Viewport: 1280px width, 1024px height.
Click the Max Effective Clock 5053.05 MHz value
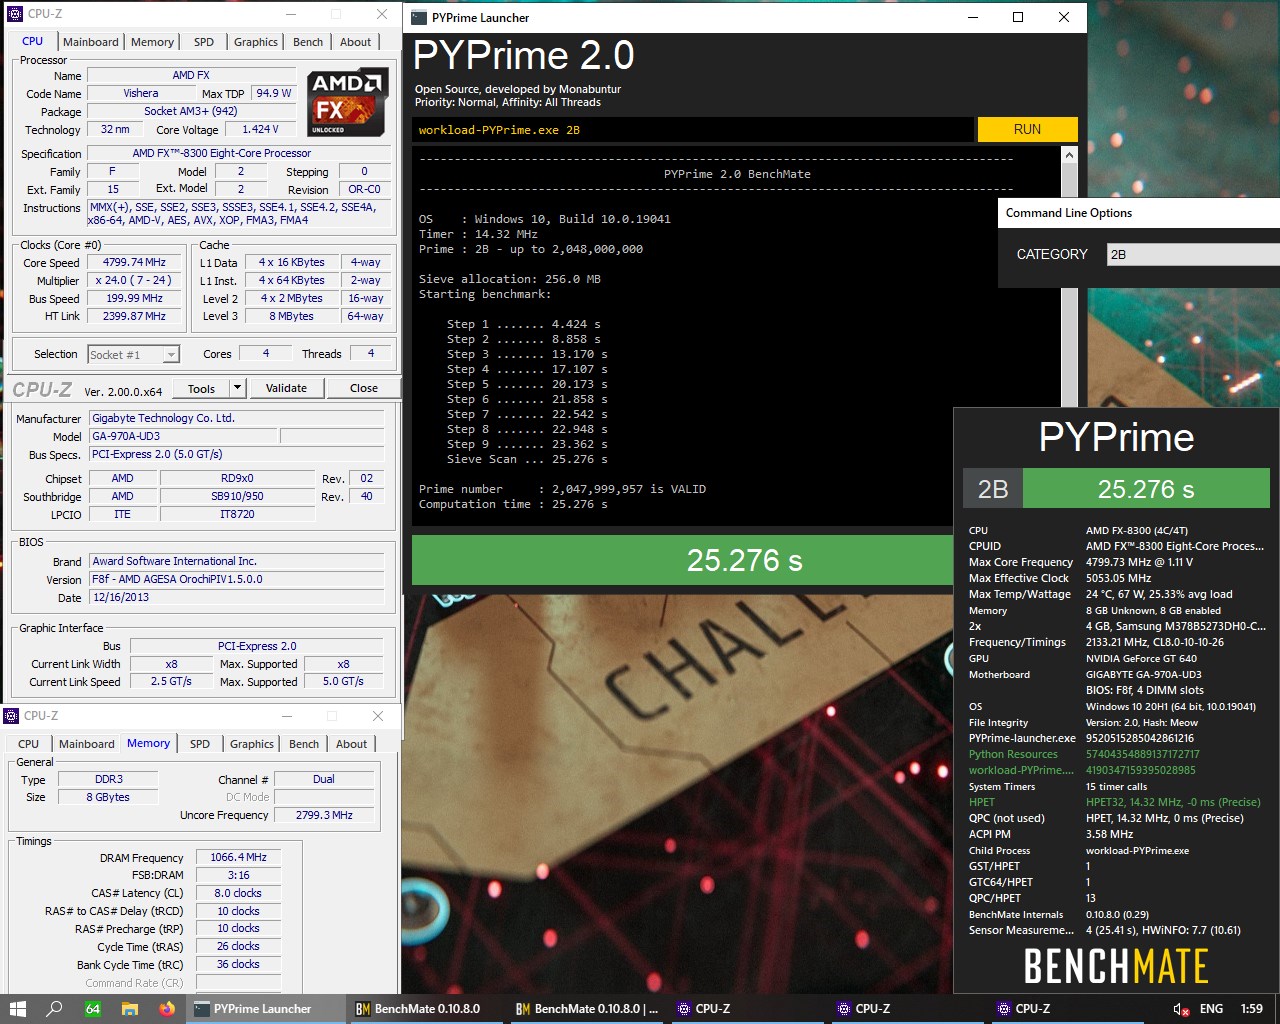1118,578
